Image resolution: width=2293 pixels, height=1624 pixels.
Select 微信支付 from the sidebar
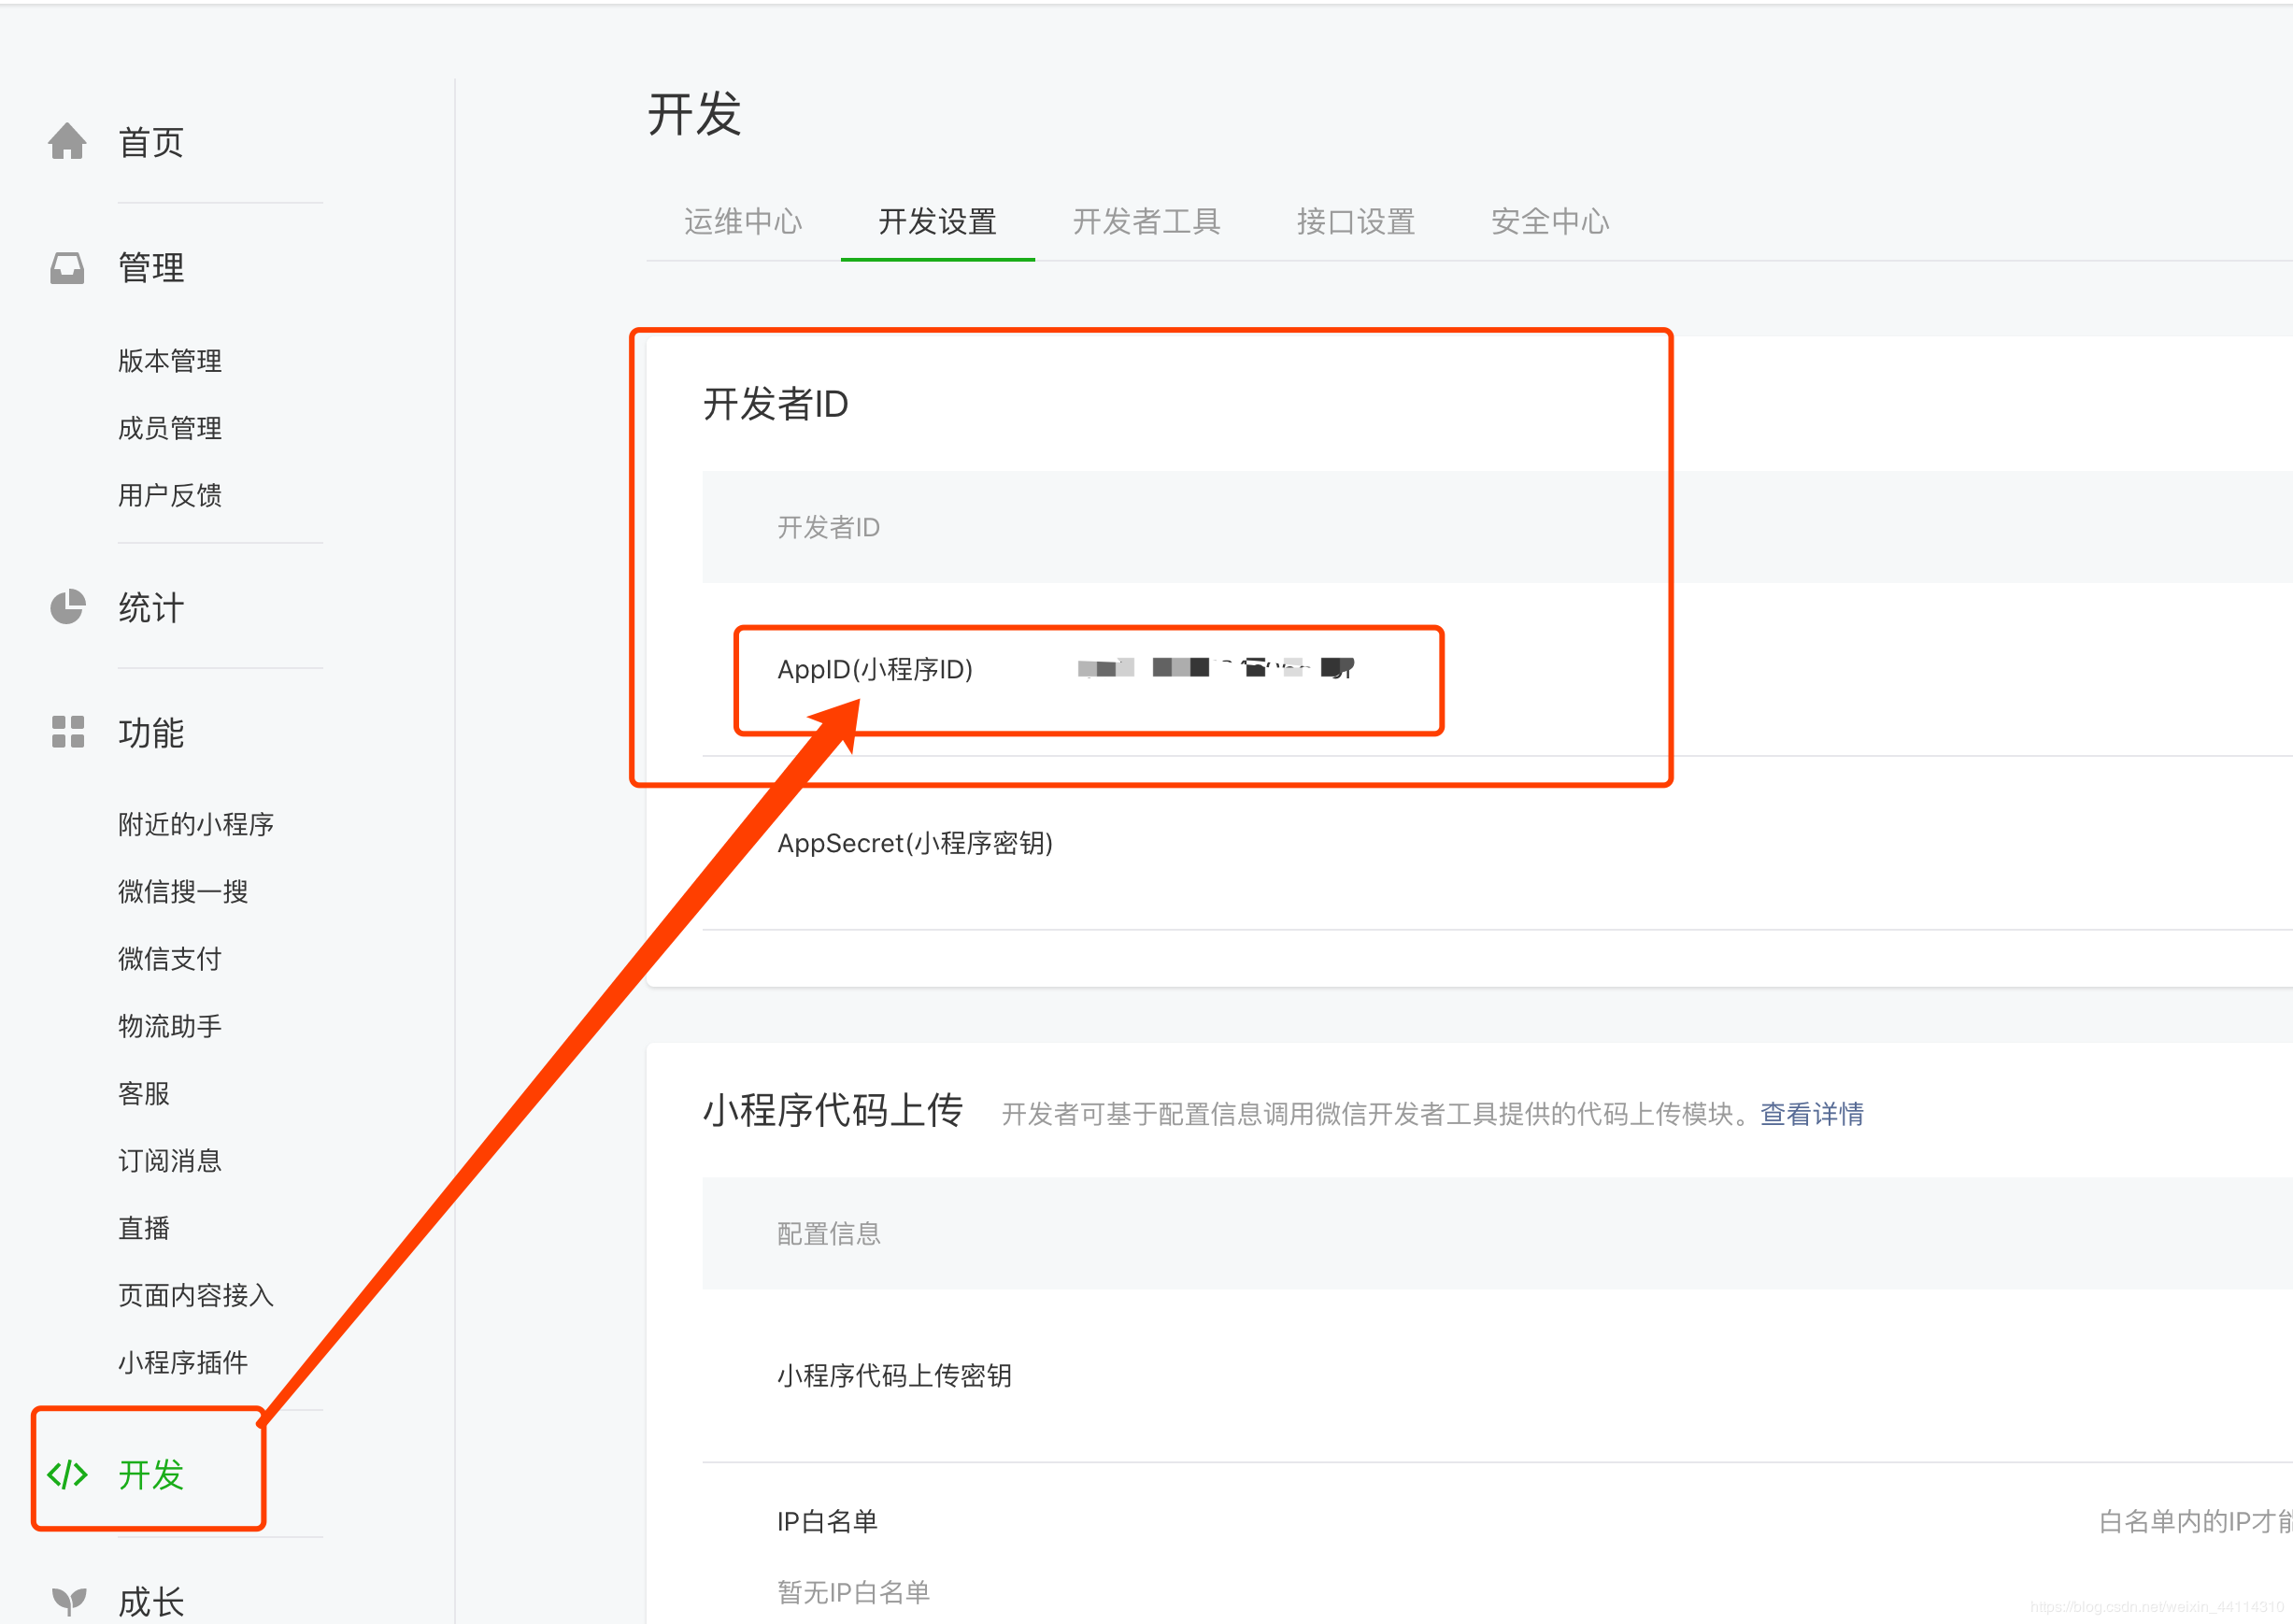tap(170, 958)
